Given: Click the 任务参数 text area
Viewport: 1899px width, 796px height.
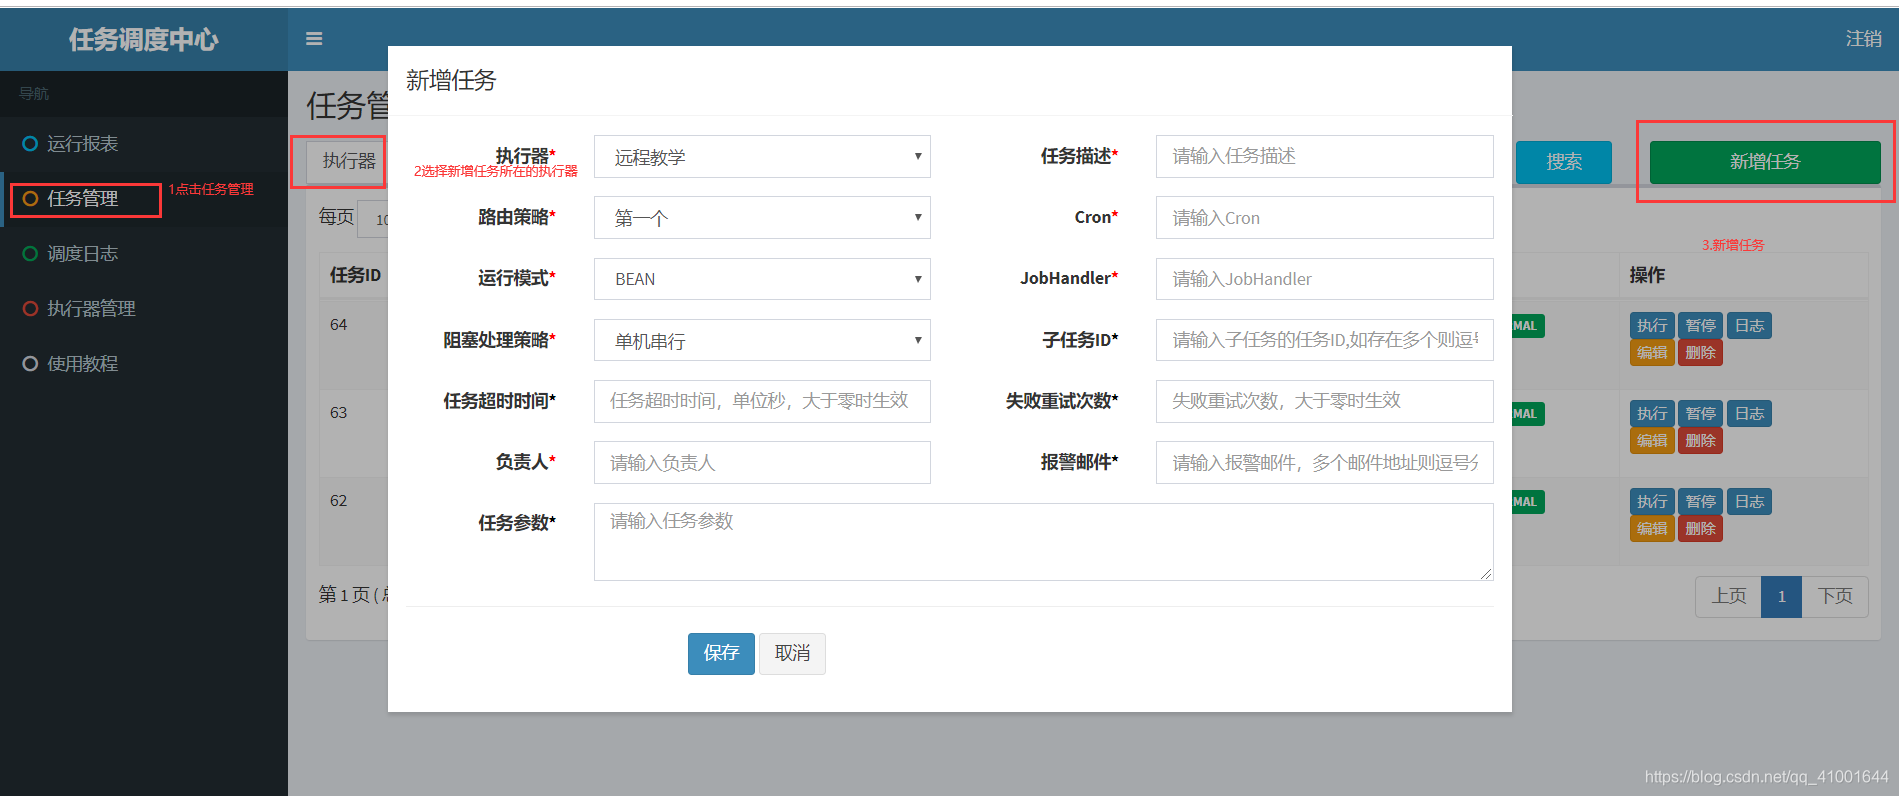Looking at the screenshot, I should coord(1043,542).
